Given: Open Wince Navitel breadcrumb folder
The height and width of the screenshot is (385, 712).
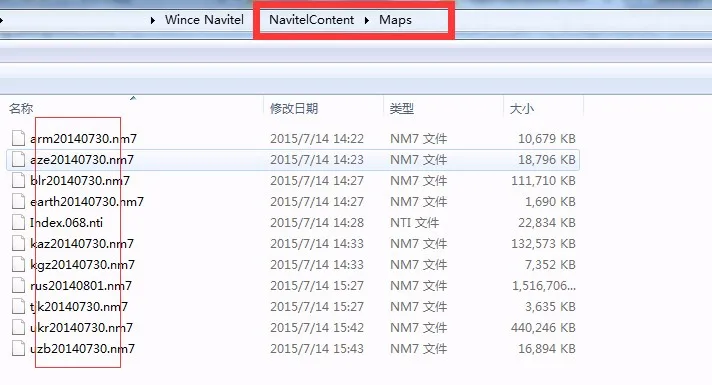Looking at the screenshot, I should [x=204, y=20].
